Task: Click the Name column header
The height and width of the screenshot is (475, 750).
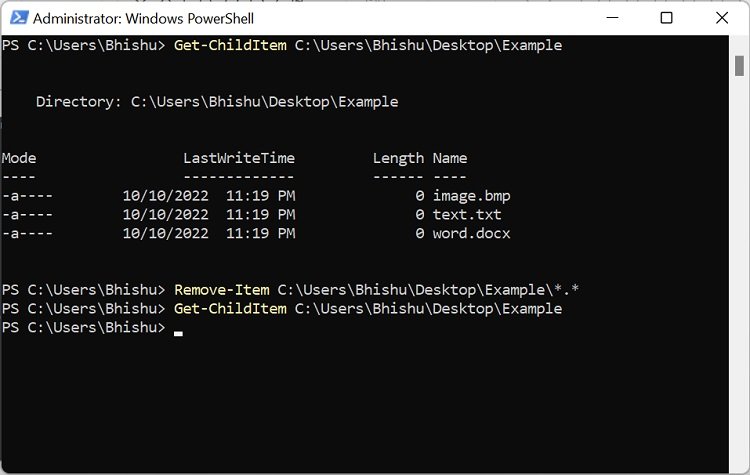Action: click(x=450, y=158)
